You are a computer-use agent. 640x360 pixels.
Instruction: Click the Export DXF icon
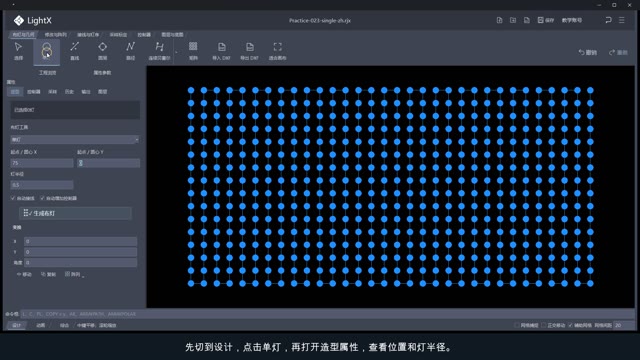pos(249,51)
